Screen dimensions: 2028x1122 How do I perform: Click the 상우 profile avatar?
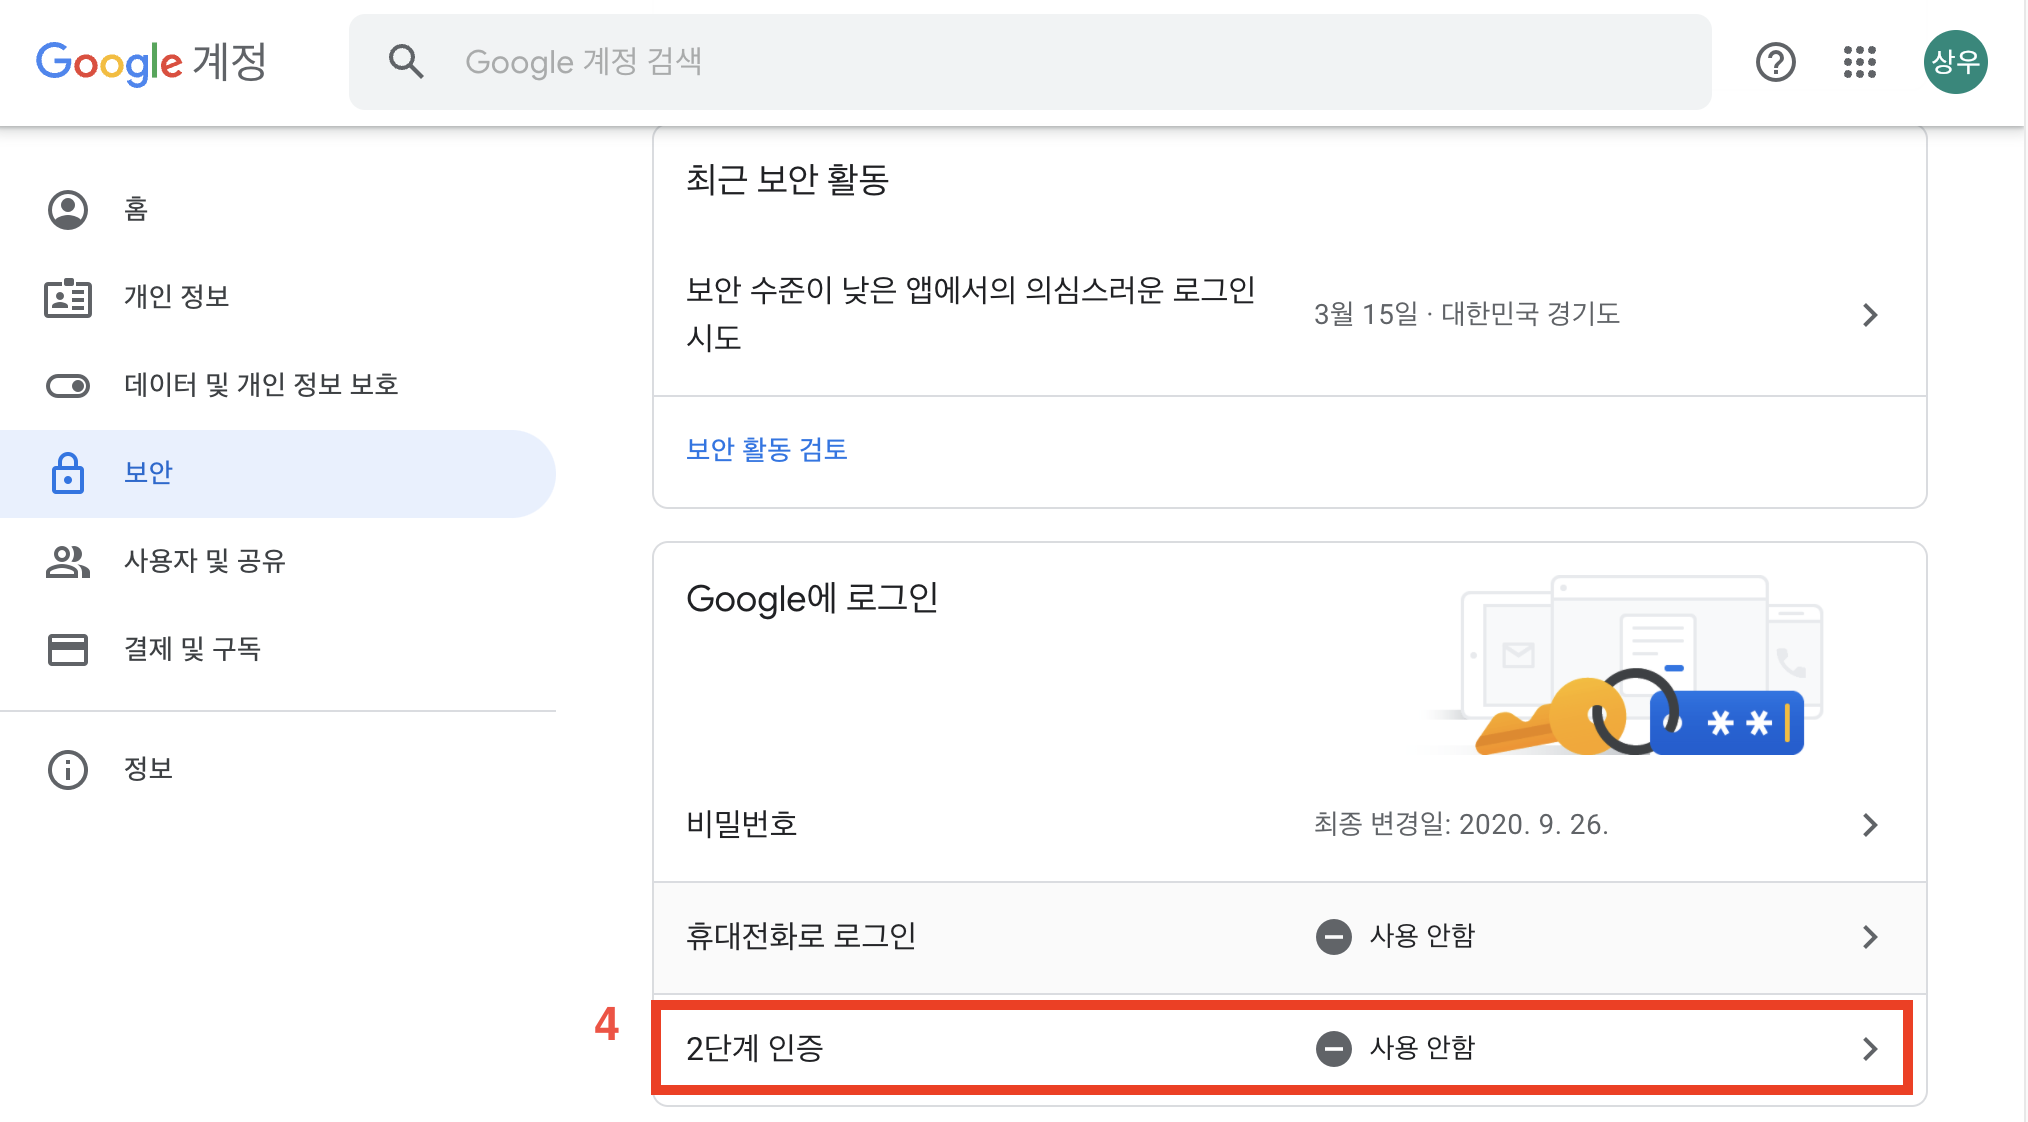pyautogui.click(x=1955, y=62)
